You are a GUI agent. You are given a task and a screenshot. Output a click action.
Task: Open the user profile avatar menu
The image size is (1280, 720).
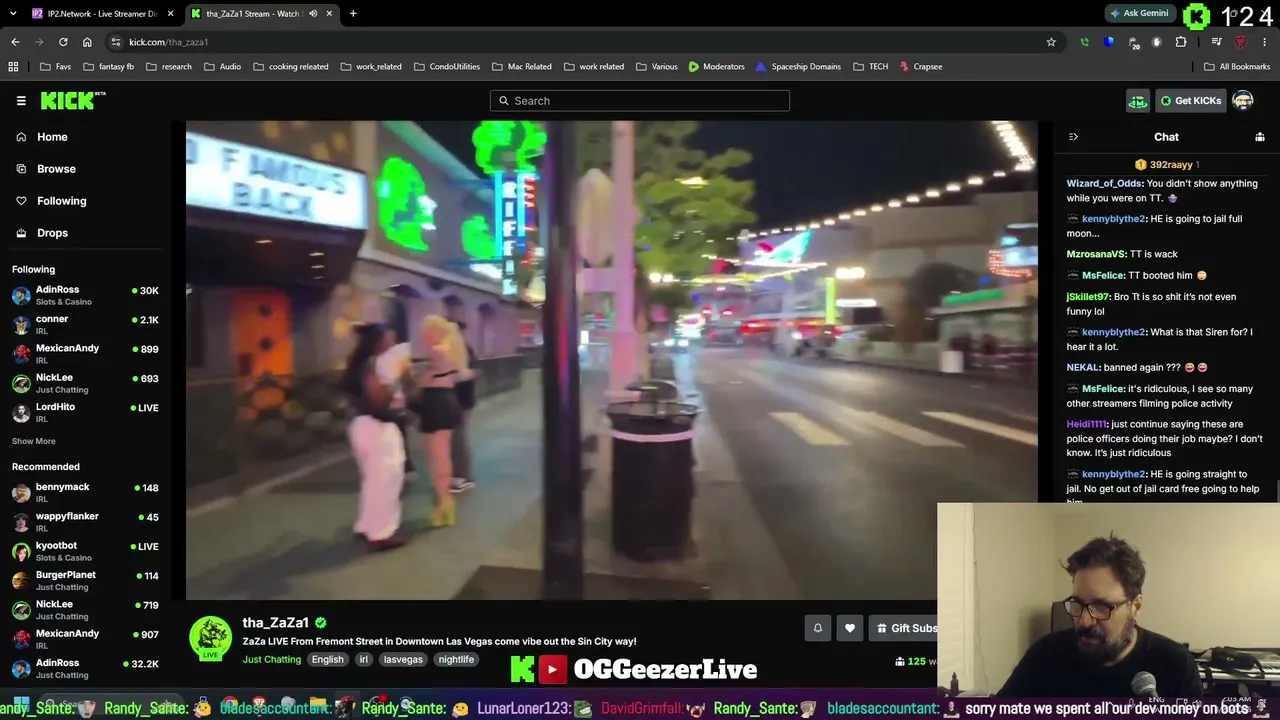[1243, 101]
